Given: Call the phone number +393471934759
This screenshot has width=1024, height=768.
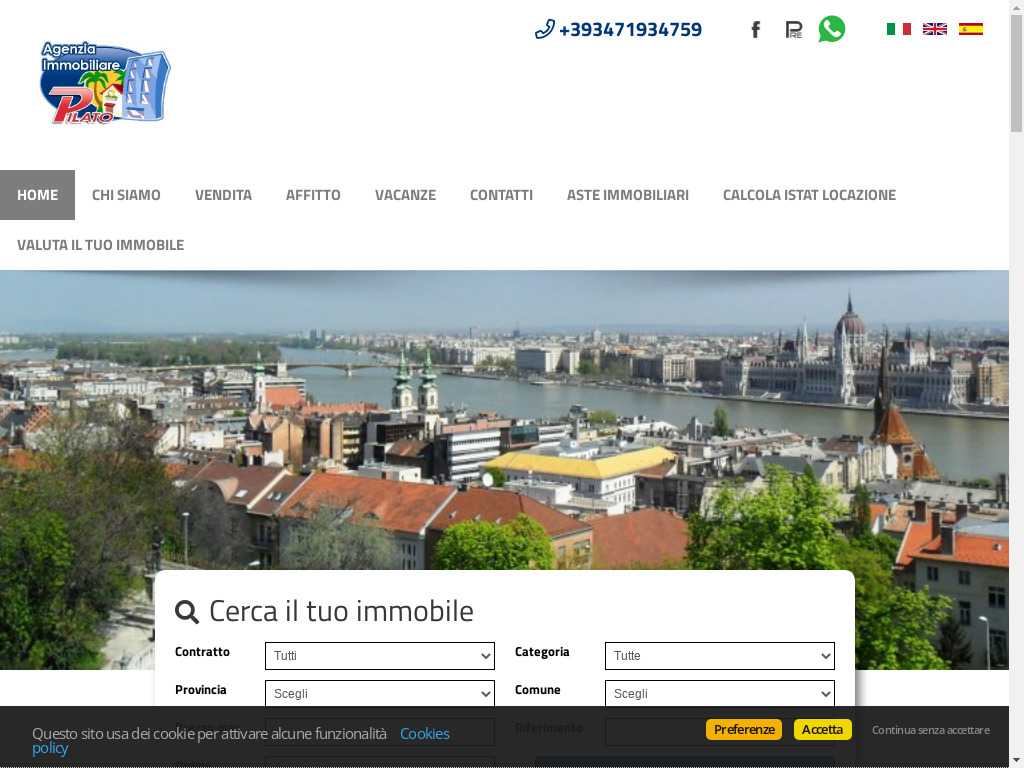Looking at the screenshot, I should click(x=618, y=29).
